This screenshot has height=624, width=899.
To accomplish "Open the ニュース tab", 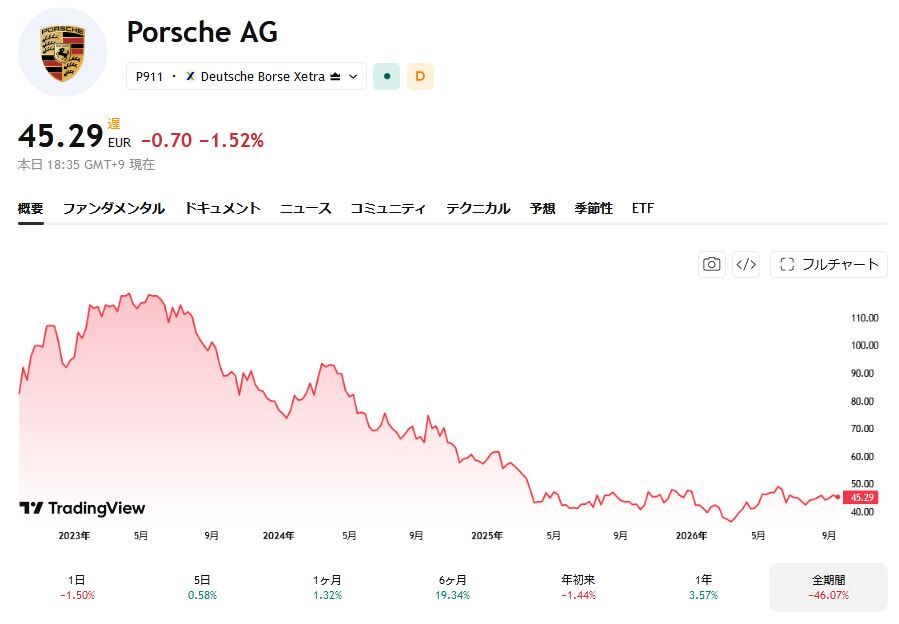I will coord(306,208).
